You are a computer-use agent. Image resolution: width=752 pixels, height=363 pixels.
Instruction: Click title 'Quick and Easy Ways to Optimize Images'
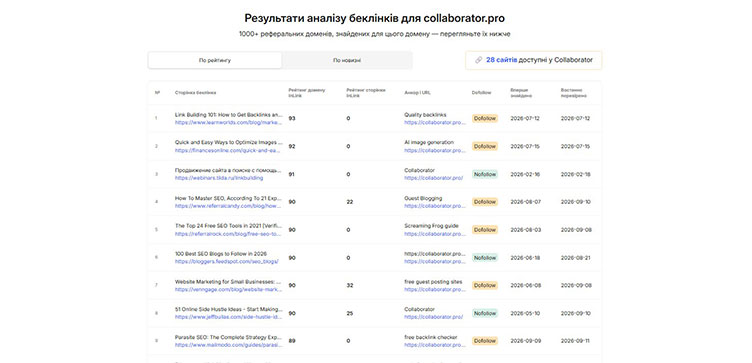pyautogui.click(x=229, y=142)
